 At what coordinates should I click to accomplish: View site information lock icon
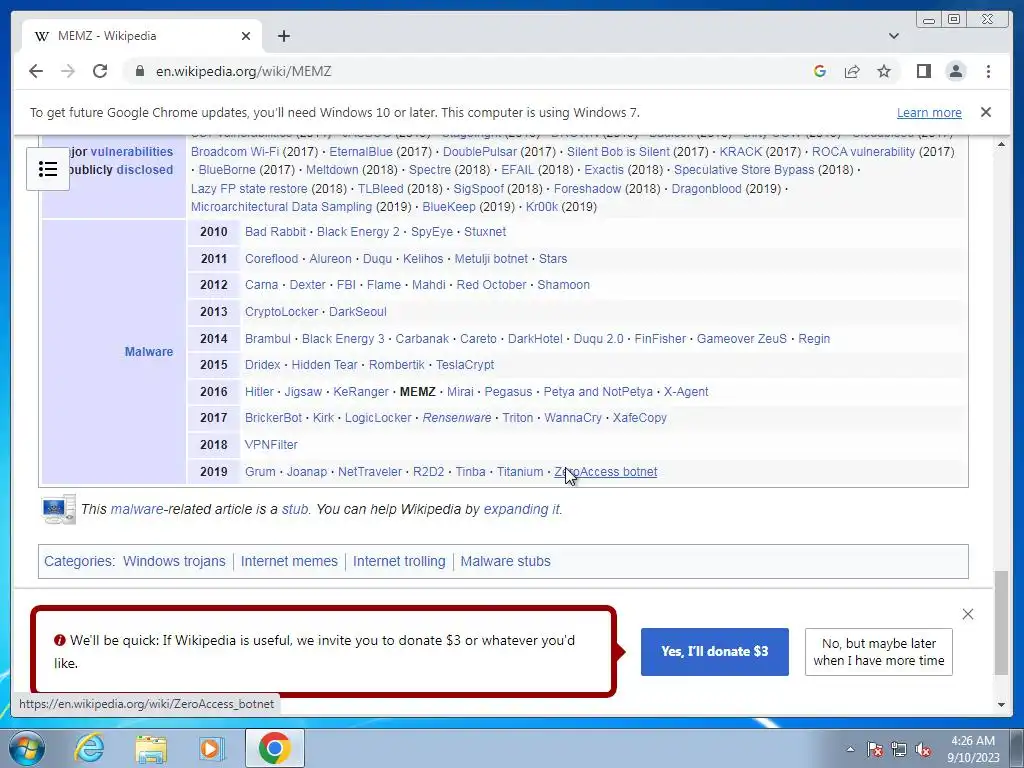[139, 71]
